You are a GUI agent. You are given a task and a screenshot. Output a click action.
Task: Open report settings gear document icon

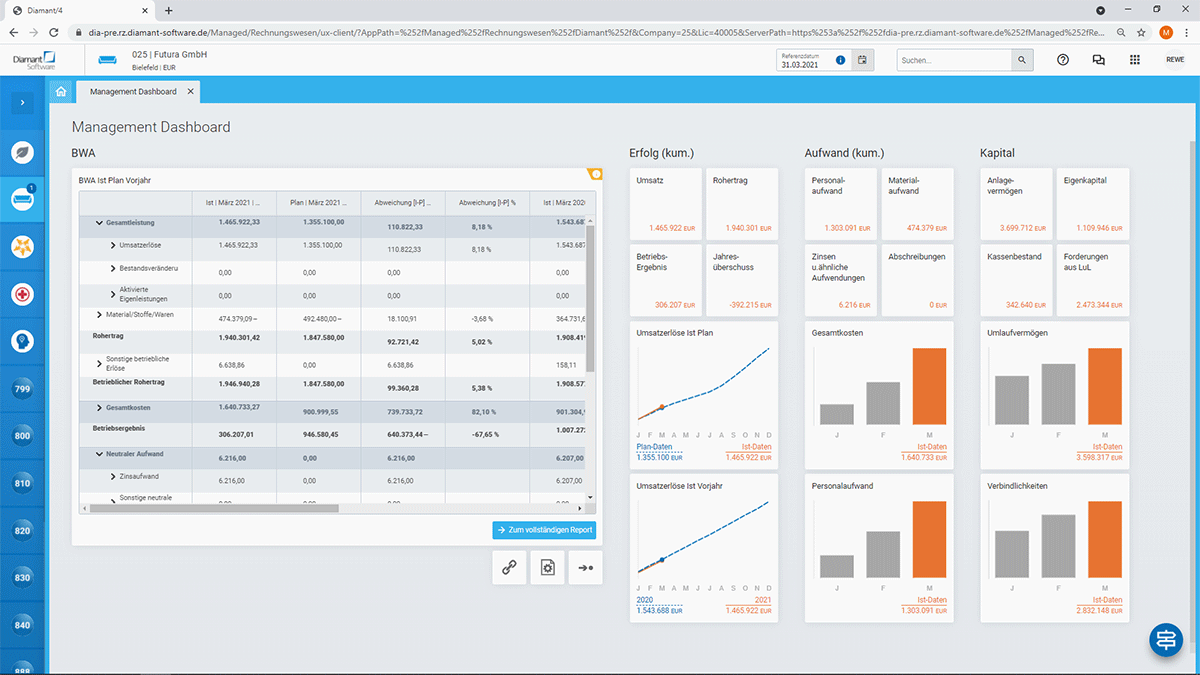click(547, 567)
